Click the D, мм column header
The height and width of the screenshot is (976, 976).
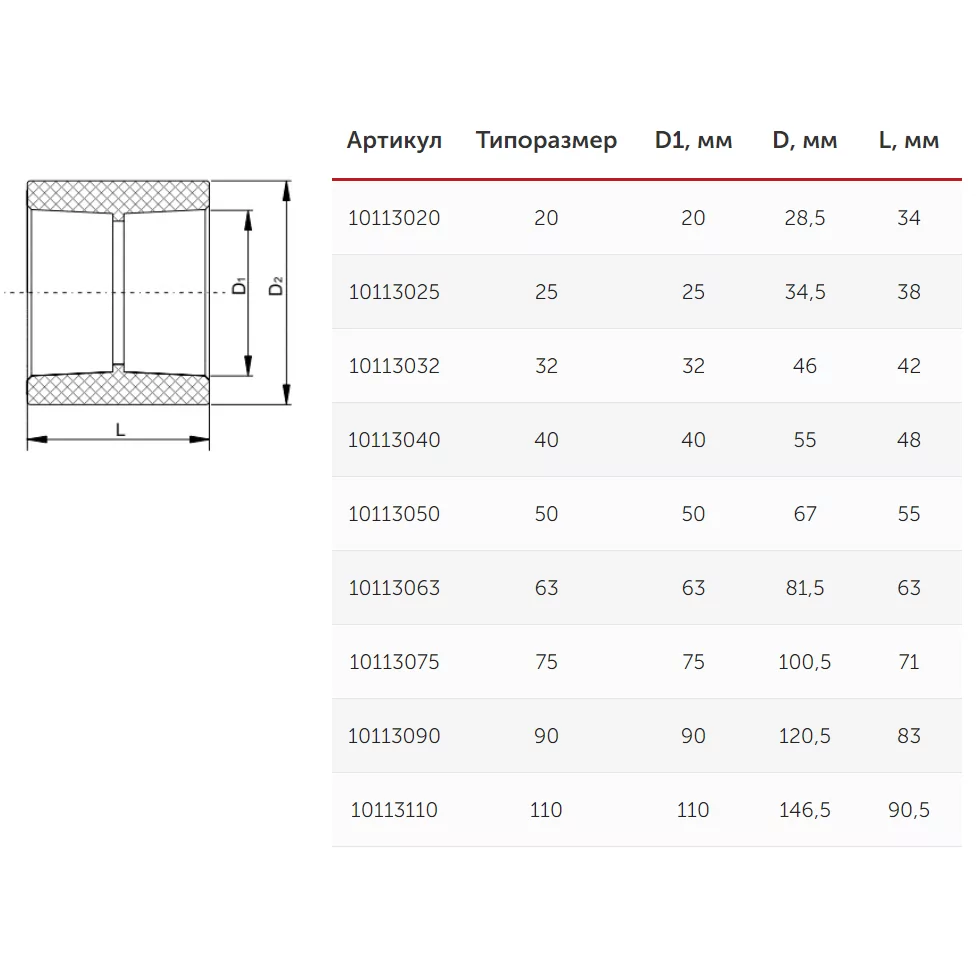pos(804,141)
